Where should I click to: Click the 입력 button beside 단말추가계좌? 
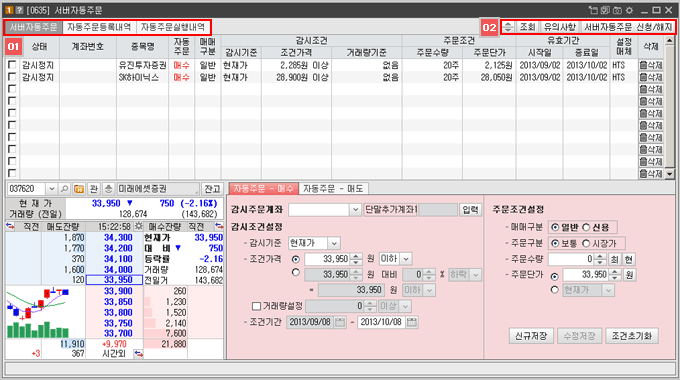471,210
